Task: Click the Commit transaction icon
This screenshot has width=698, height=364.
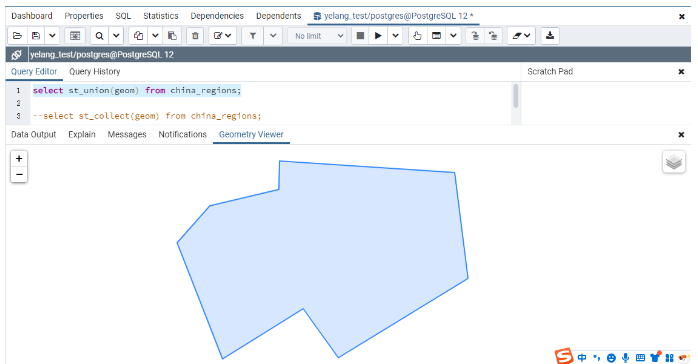Action: (475, 36)
